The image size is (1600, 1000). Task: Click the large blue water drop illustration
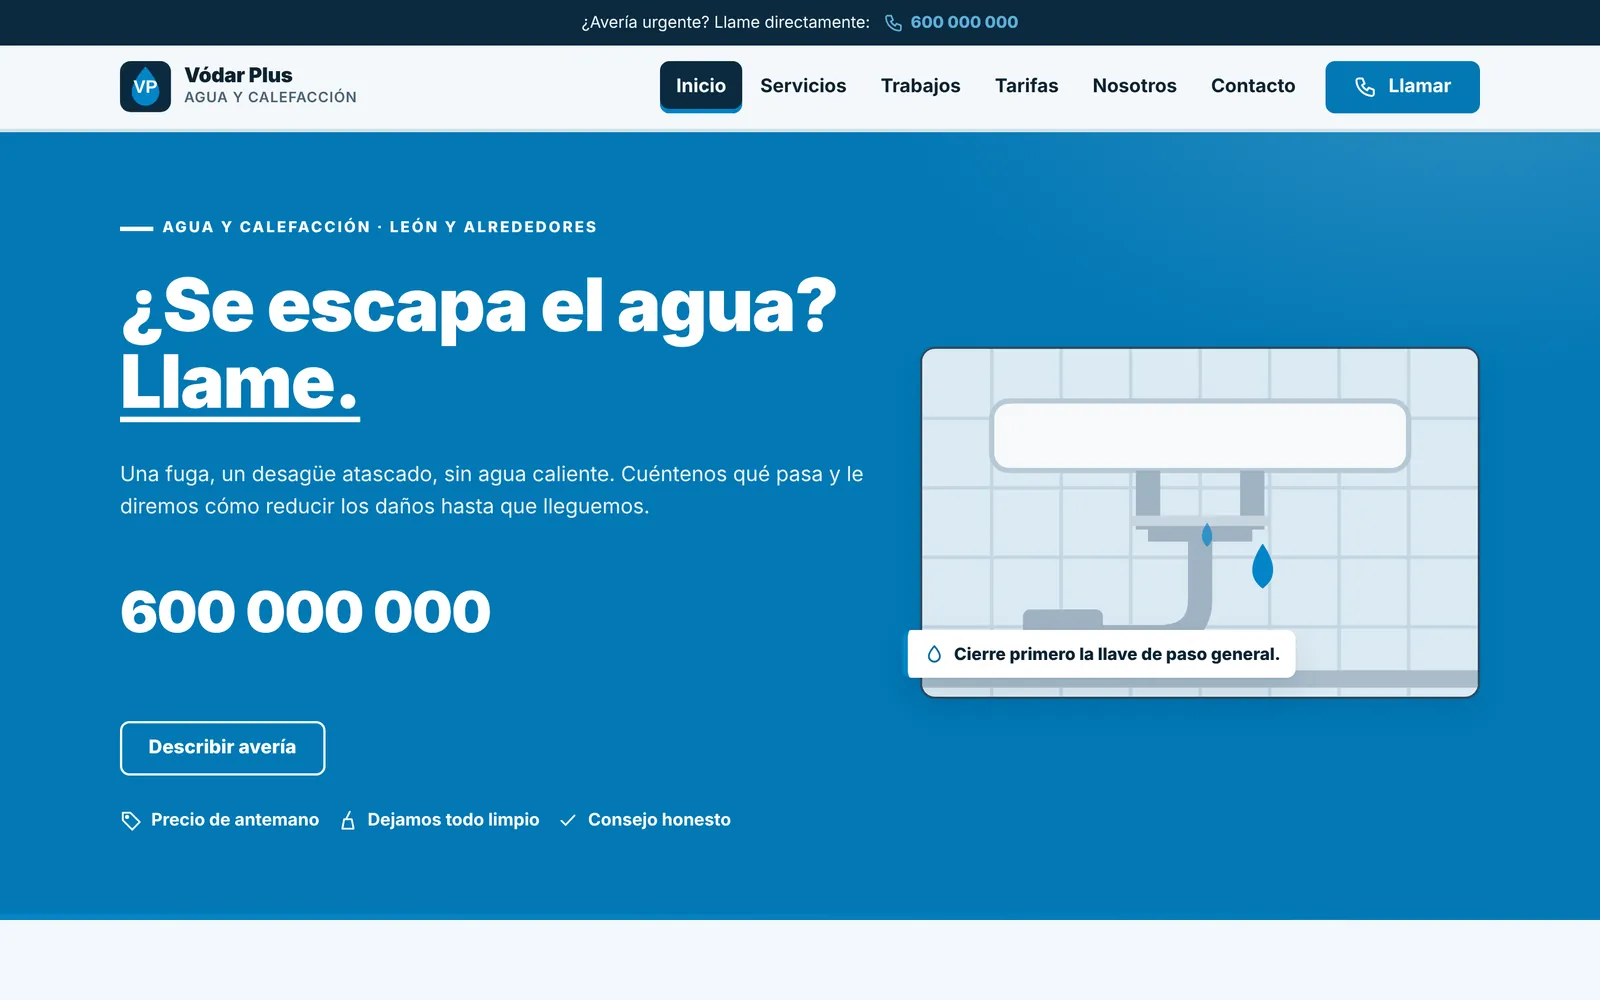click(1262, 566)
